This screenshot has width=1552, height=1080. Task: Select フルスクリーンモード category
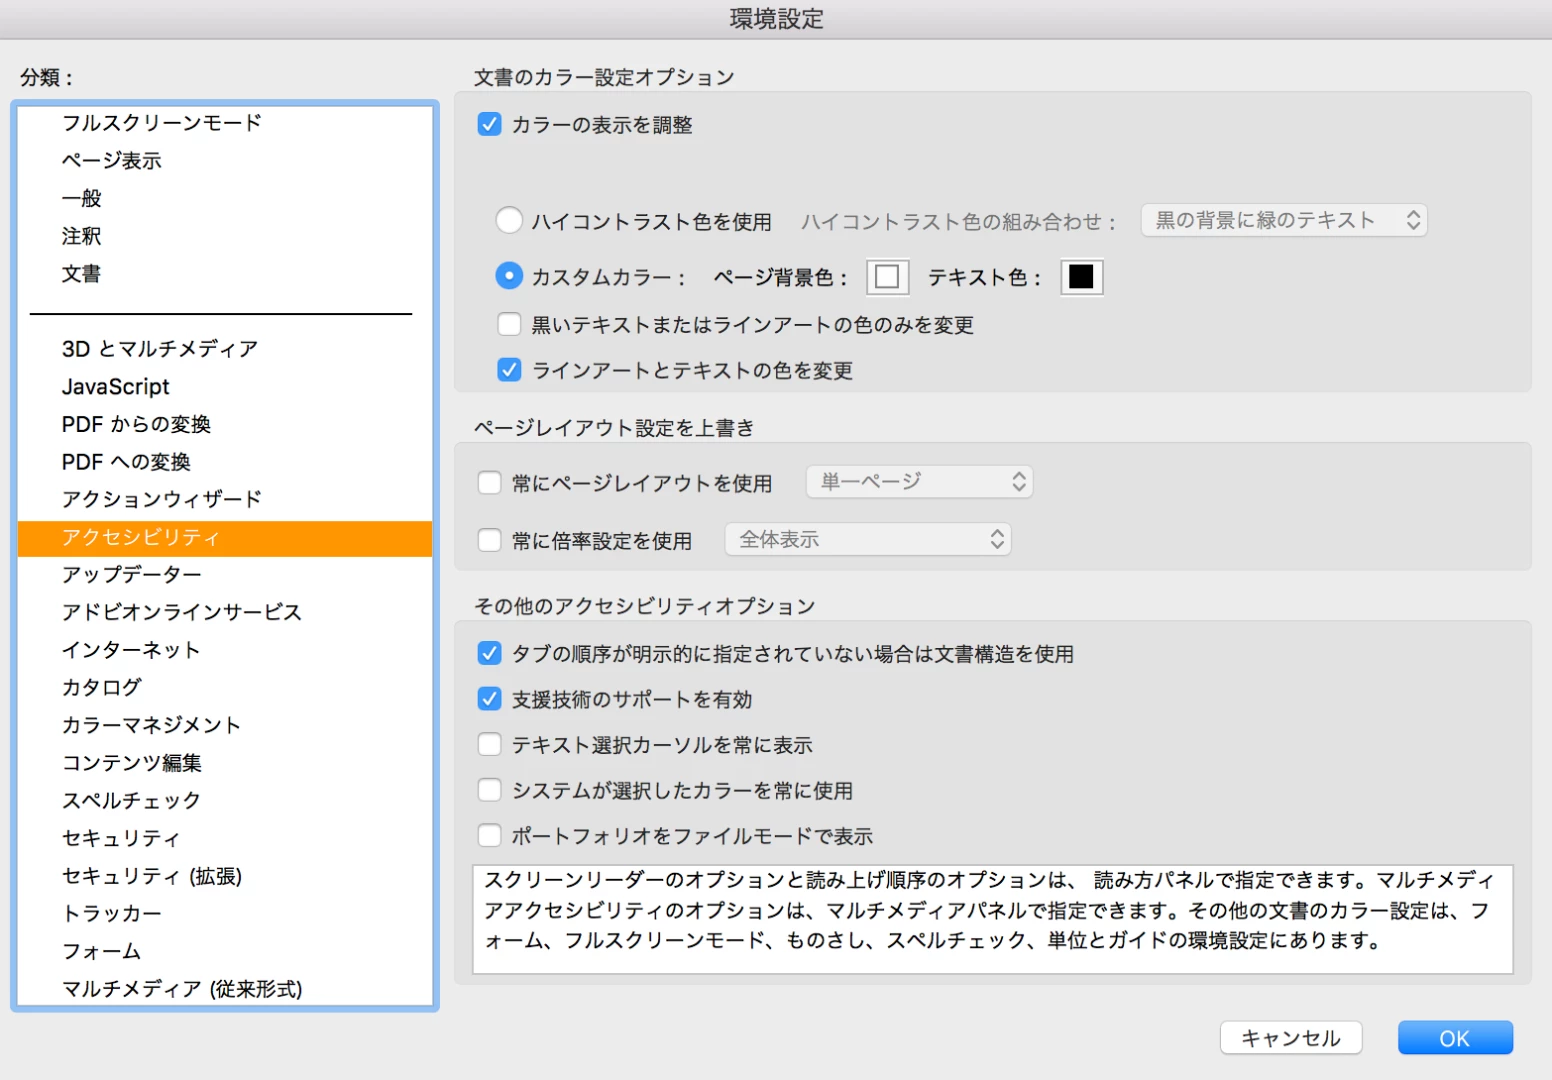pos(225,123)
